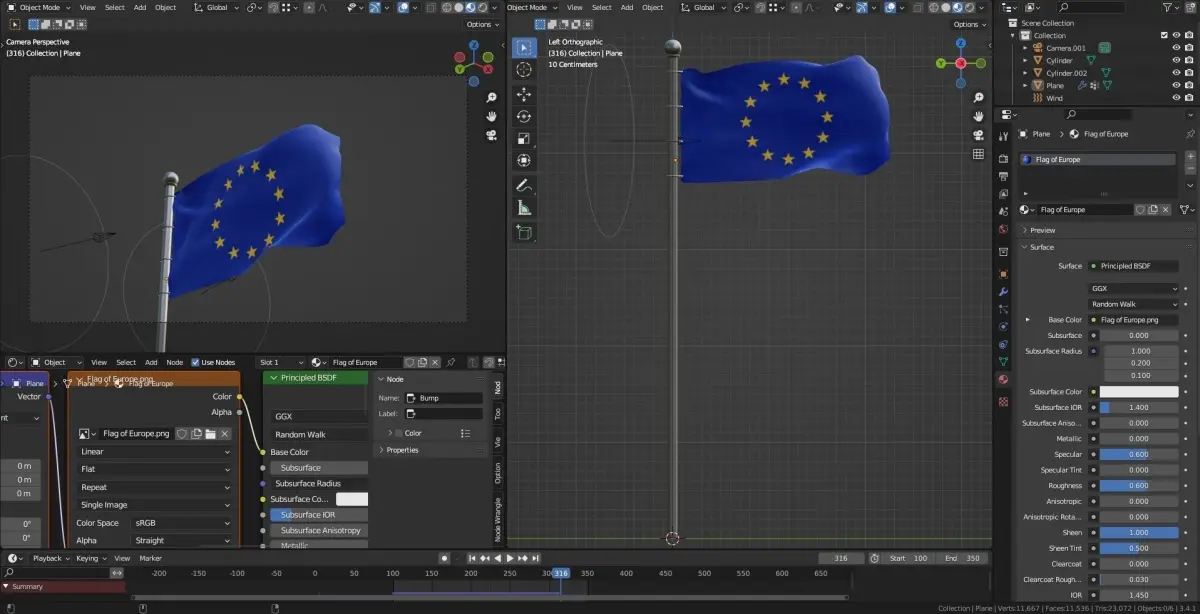Add material slot with plus button
The image size is (1200, 614).
click(x=1189, y=157)
